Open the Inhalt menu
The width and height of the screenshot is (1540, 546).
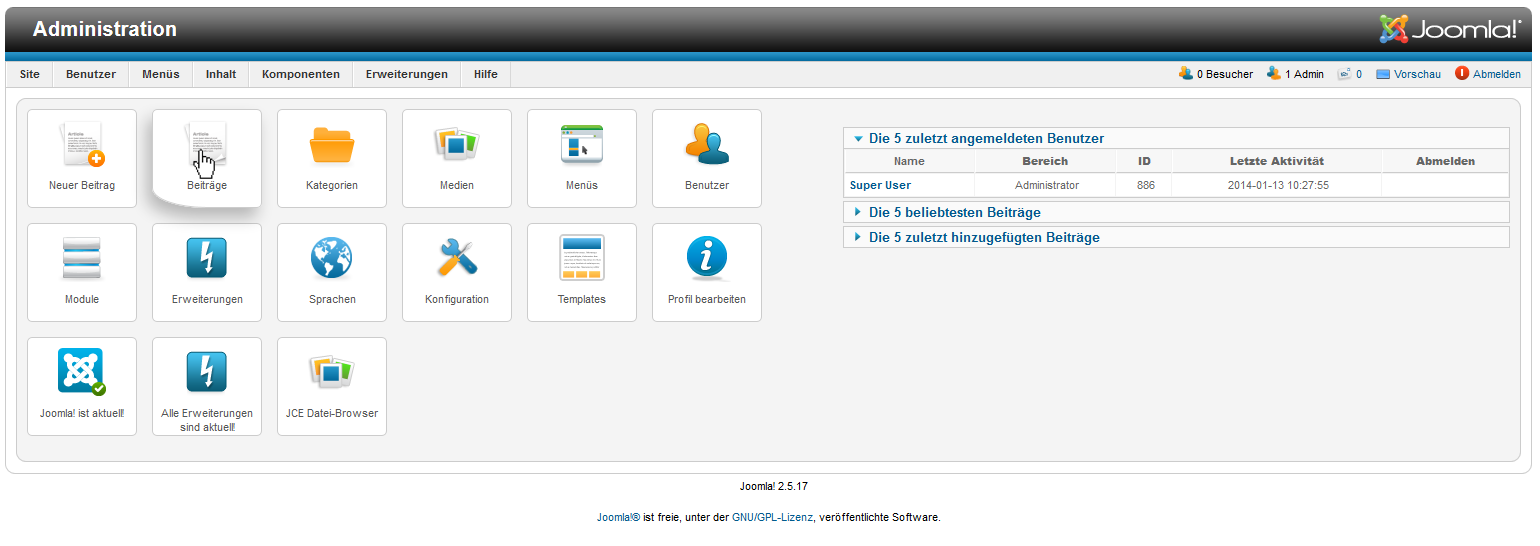(x=221, y=74)
